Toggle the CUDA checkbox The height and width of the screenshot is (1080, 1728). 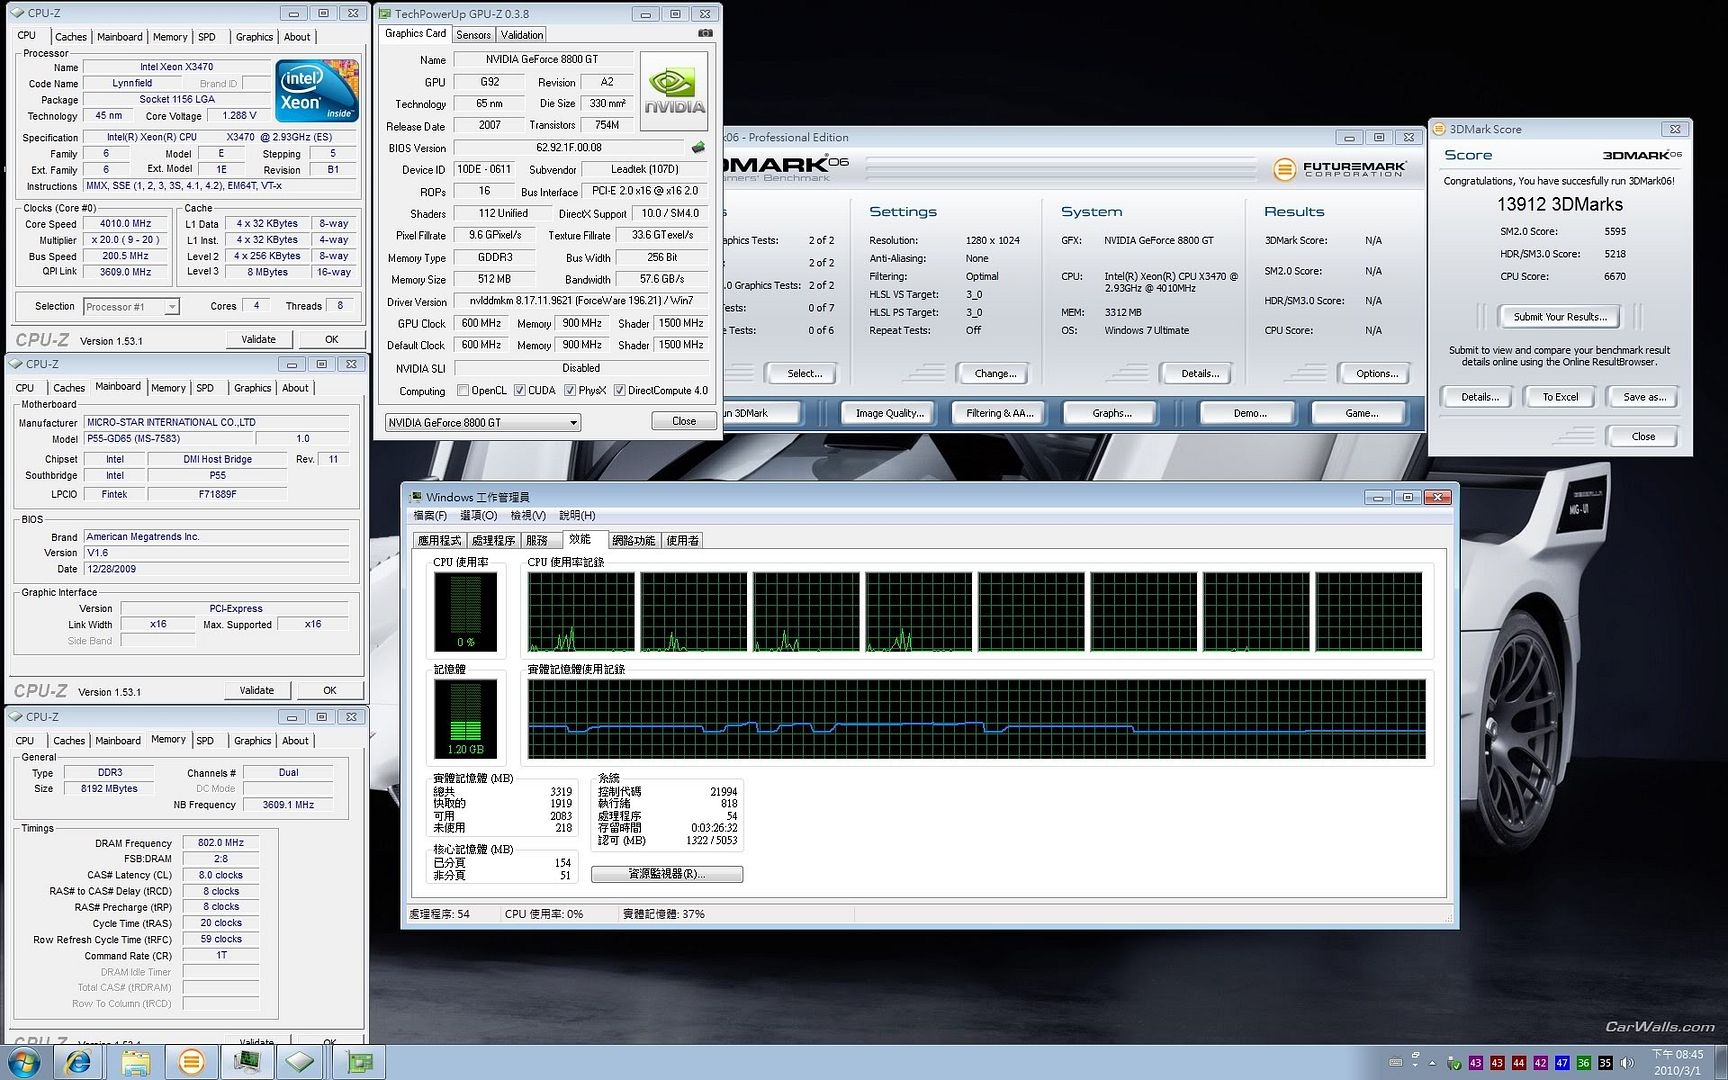click(x=520, y=391)
